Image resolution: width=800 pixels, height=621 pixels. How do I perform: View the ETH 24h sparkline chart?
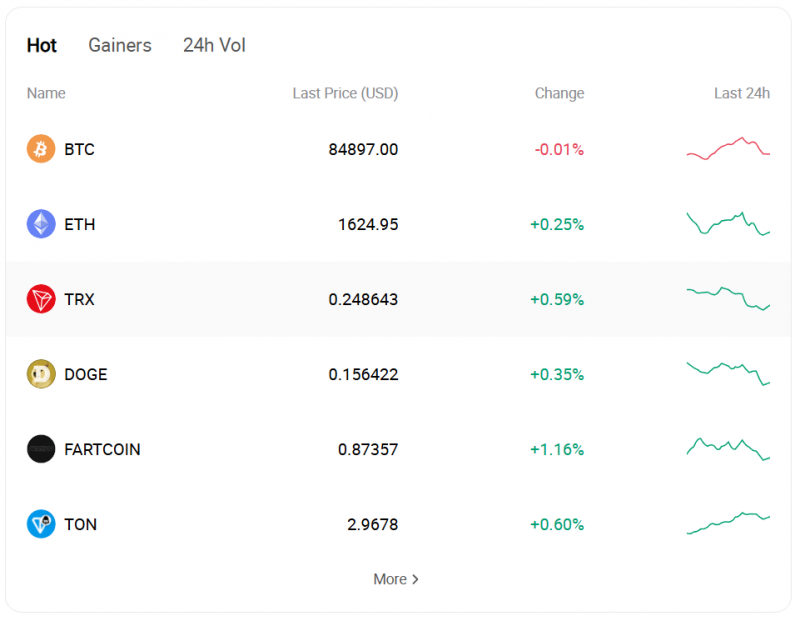pos(728,224)
